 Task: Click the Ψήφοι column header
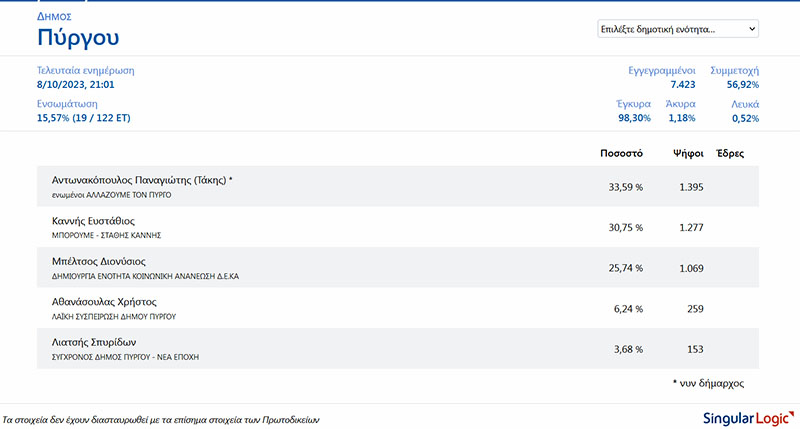pyautogui.click(x=685, y=153)
